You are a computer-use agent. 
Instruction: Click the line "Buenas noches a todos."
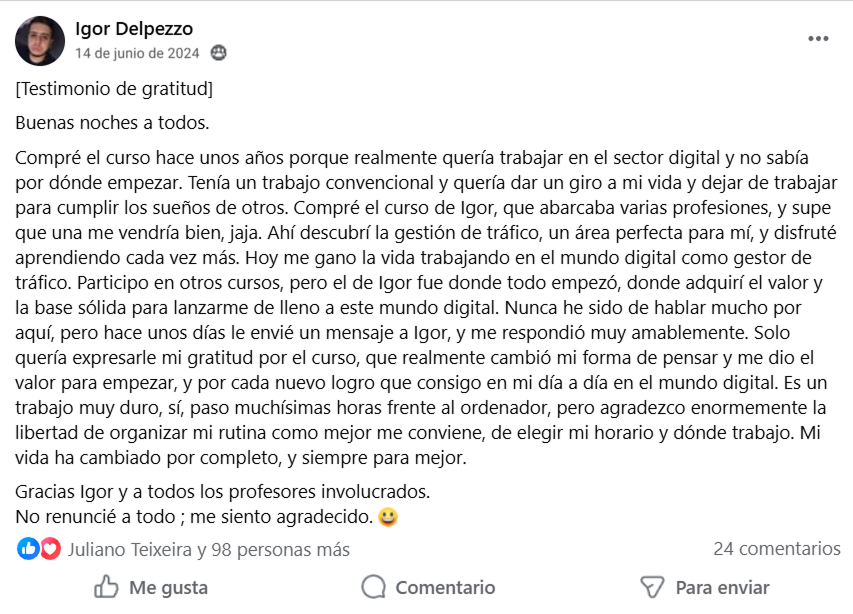click(x=113, y=124)
